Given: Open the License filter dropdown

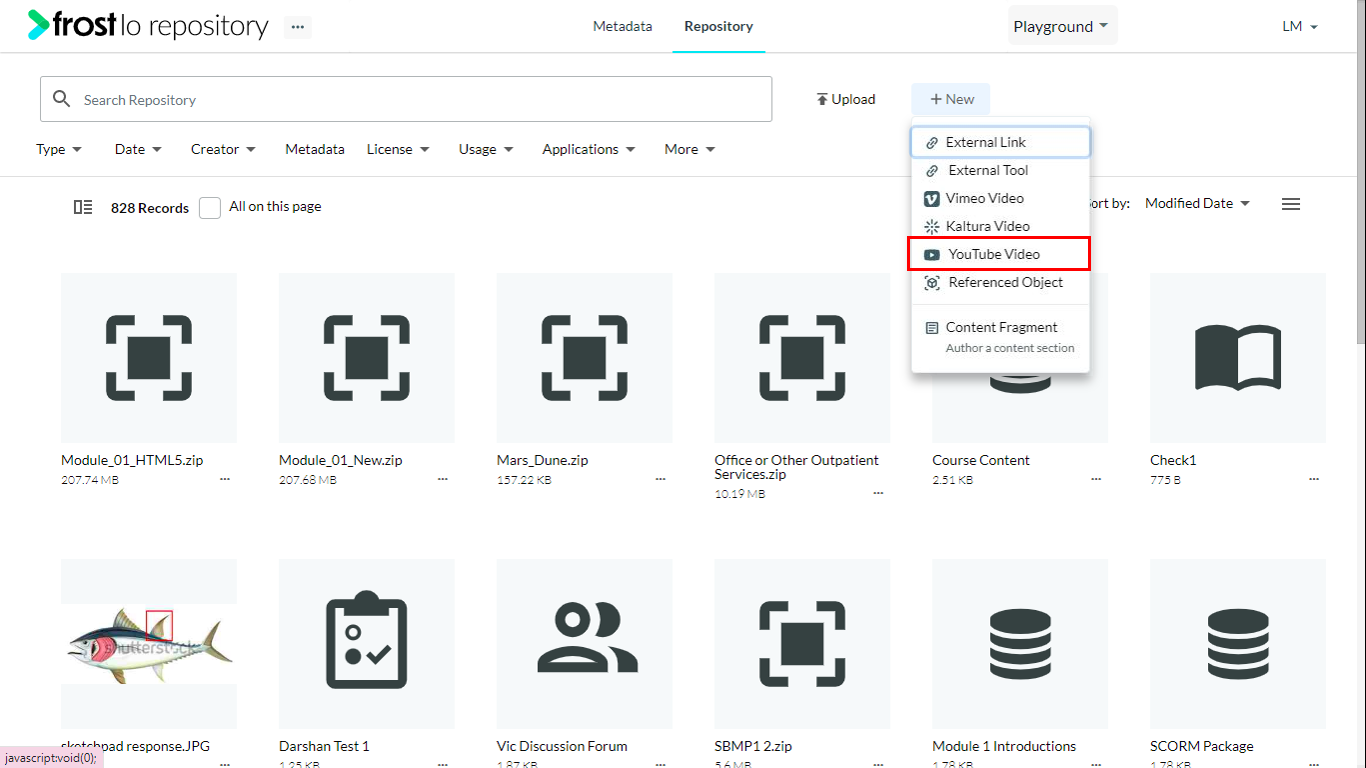Looking at the screenshot, I should pos(398,149).
